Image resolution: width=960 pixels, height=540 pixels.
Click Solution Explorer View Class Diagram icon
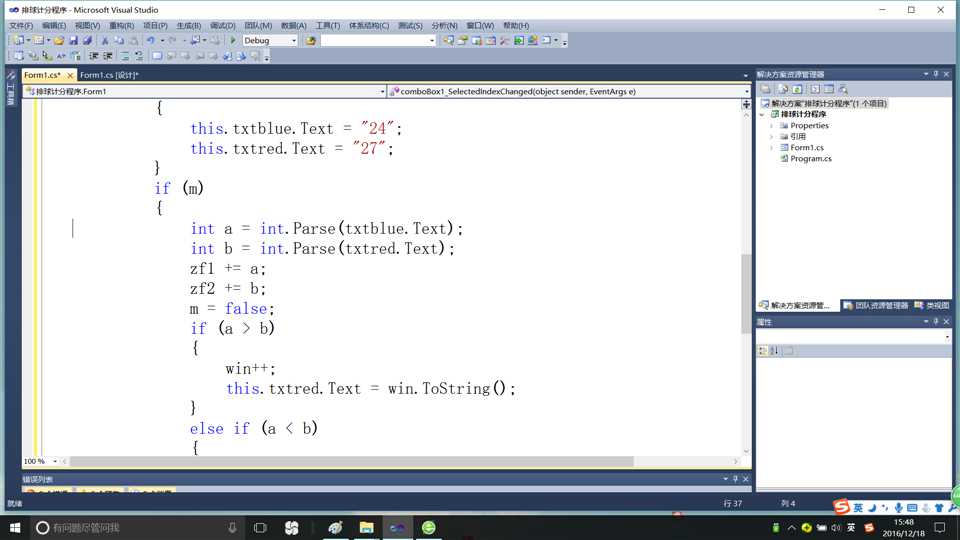(x=844, y=89)
